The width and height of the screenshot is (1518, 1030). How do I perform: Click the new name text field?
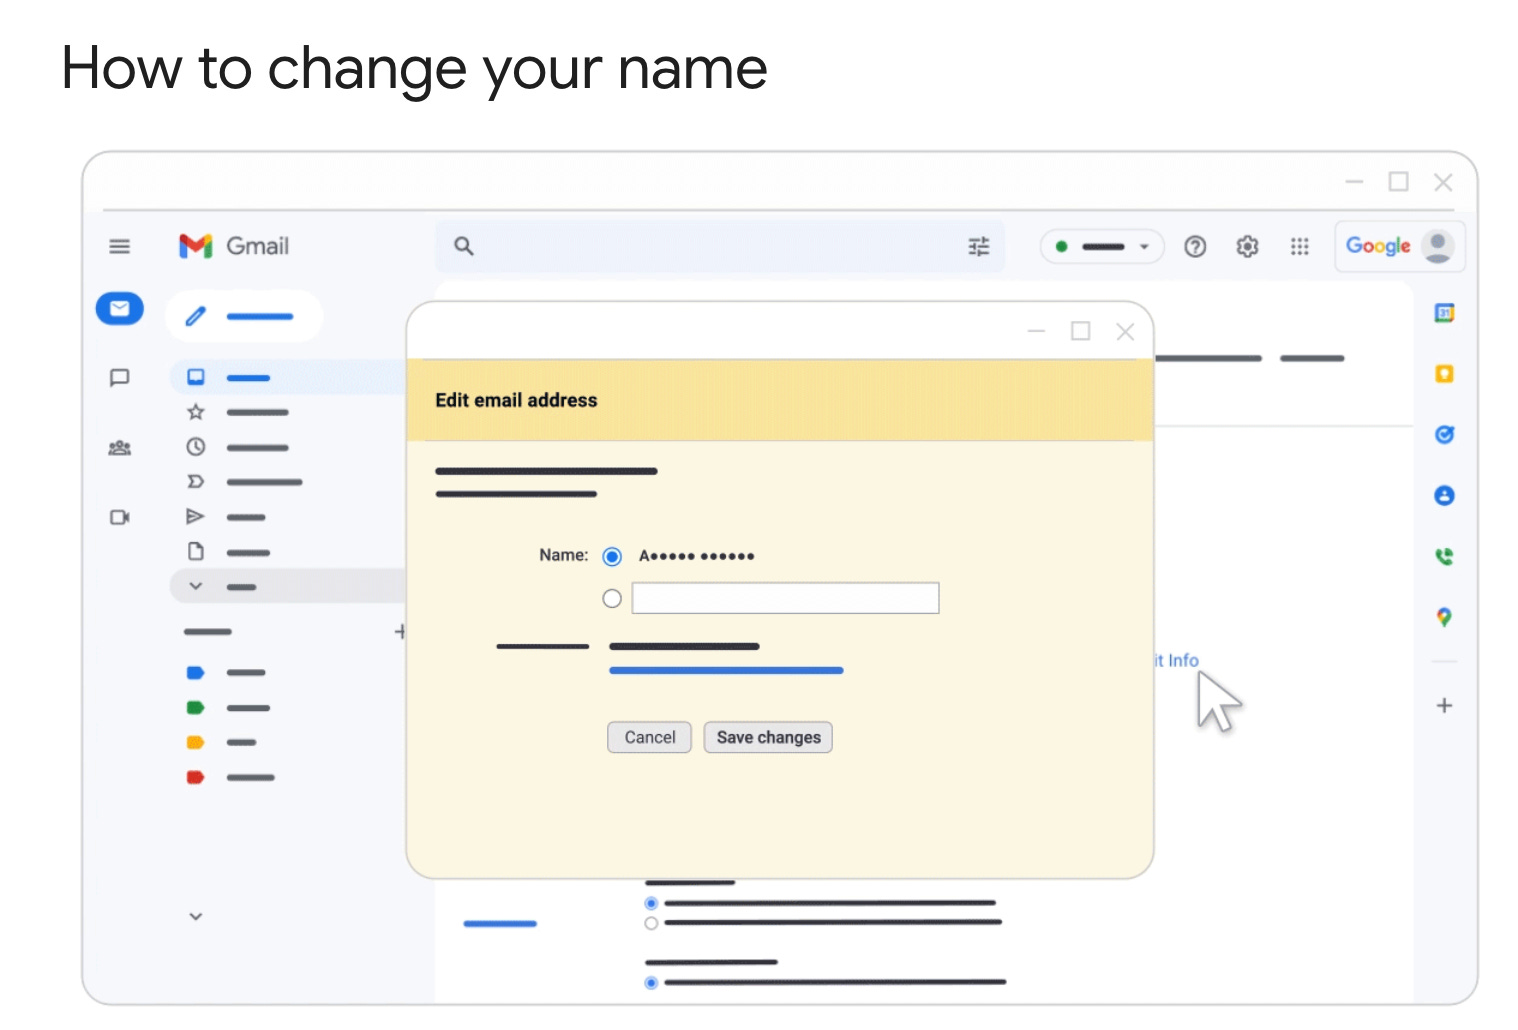pyautogui.click(x=786, y=598)
